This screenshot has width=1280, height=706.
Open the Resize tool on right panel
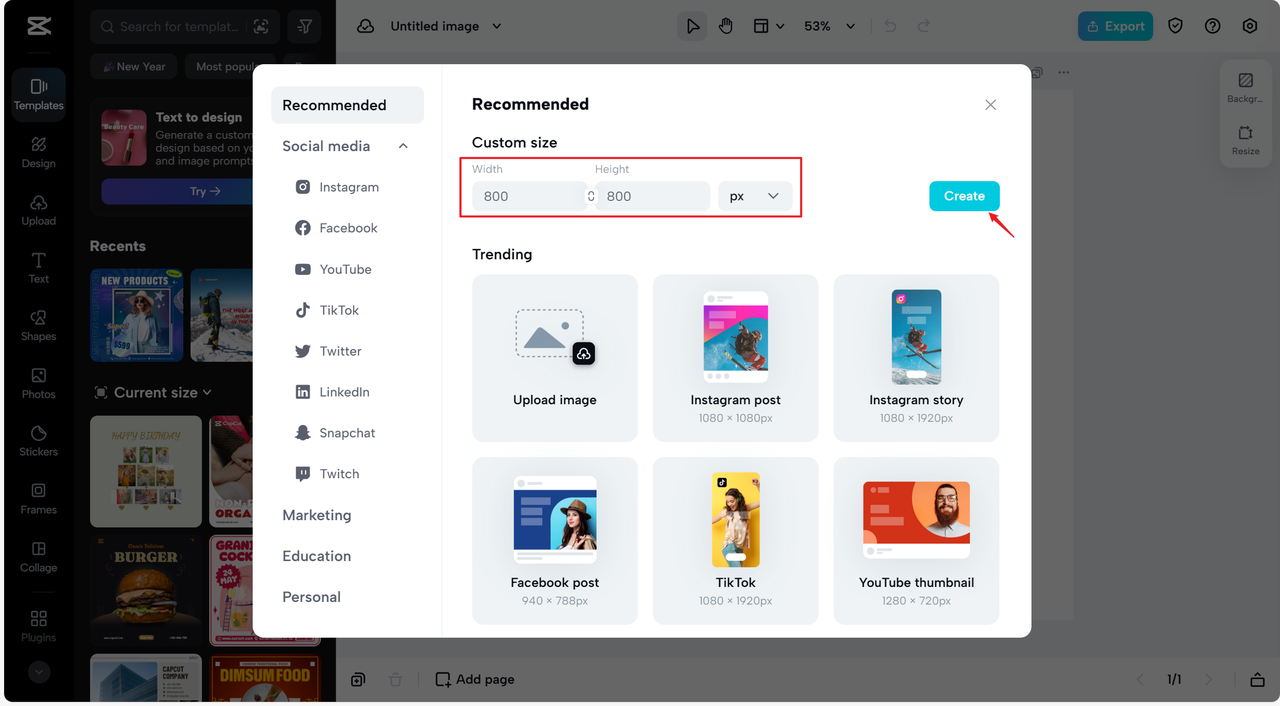tap(1245, 139)
